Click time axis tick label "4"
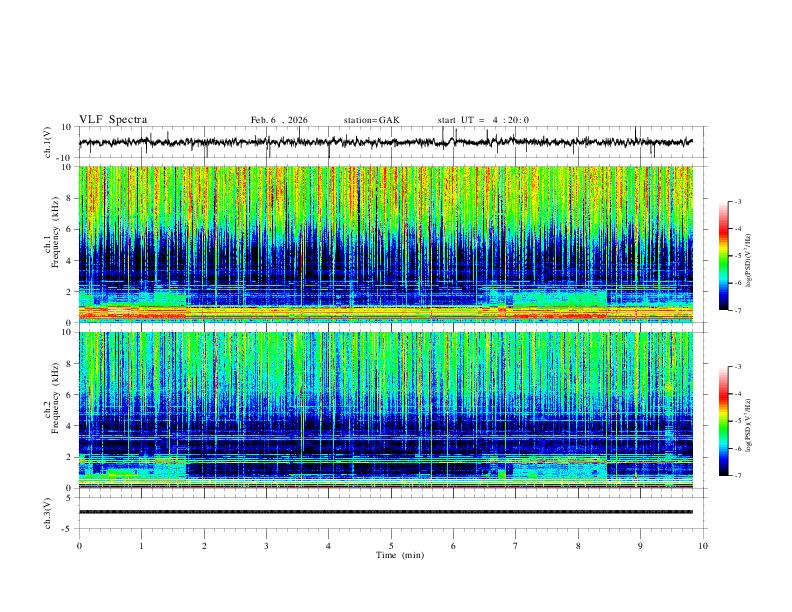Screen dimensions: 792x612 coord(328,546)
